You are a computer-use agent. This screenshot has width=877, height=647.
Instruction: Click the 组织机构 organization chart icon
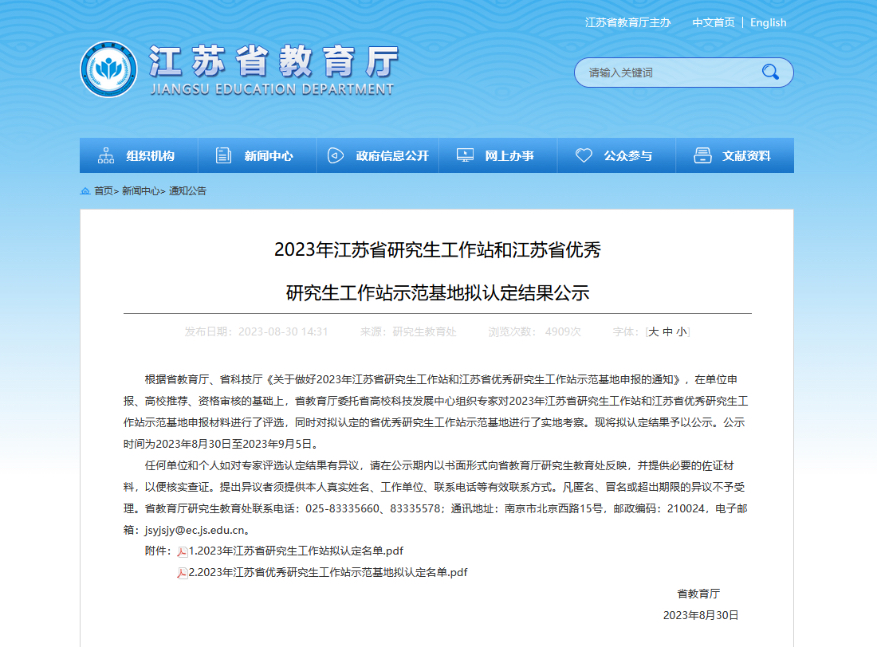pyautogui.click(x=106, y=155)
